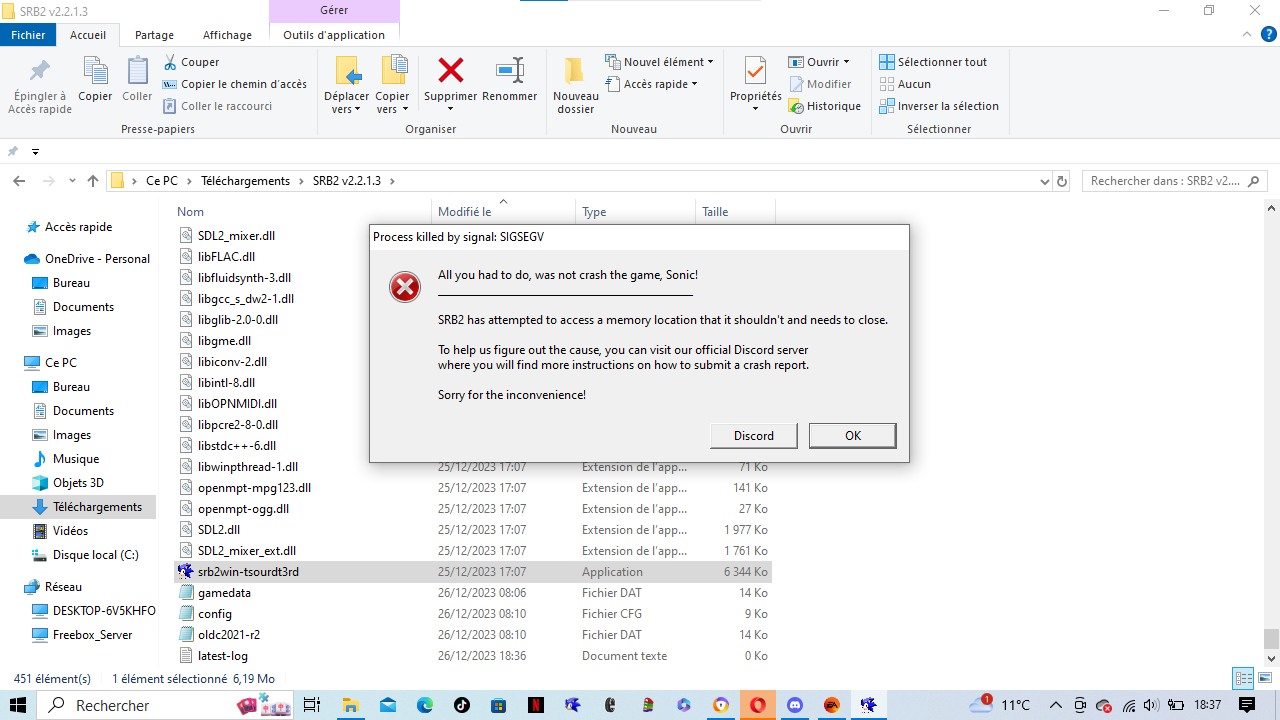
Task: Click Couper with the scissors icon
Action: coord(192,62)
